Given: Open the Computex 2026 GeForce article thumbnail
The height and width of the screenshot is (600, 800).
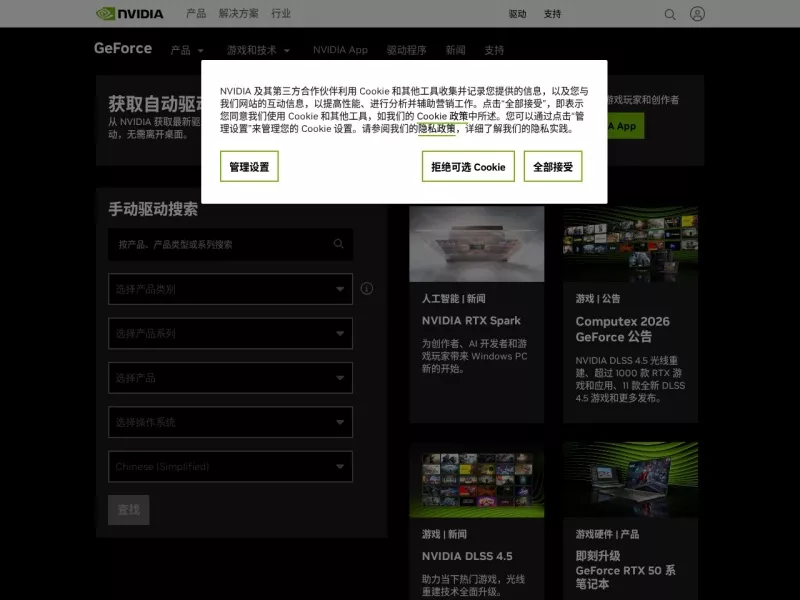Looking at the screenshot, I should [630, 244].
